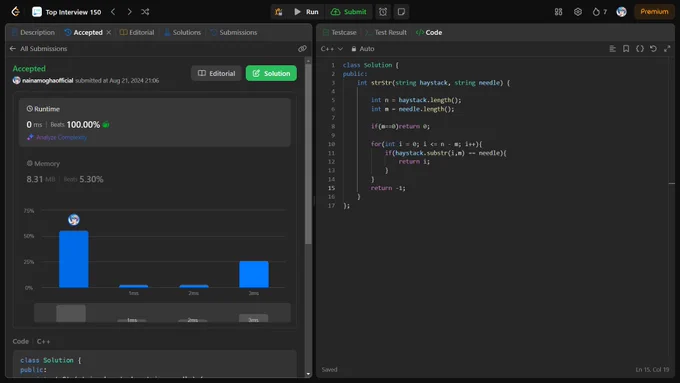Click the tallest runtime distribution bar
Viewport: 680px width, 383px height.
[74, 259]
